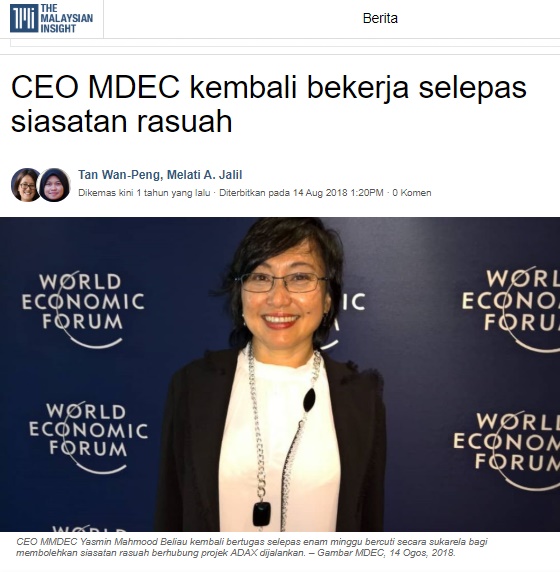Click the black pendant on the necklace
The height and width of the screenshot is (572, 560).
pos(262,514)
